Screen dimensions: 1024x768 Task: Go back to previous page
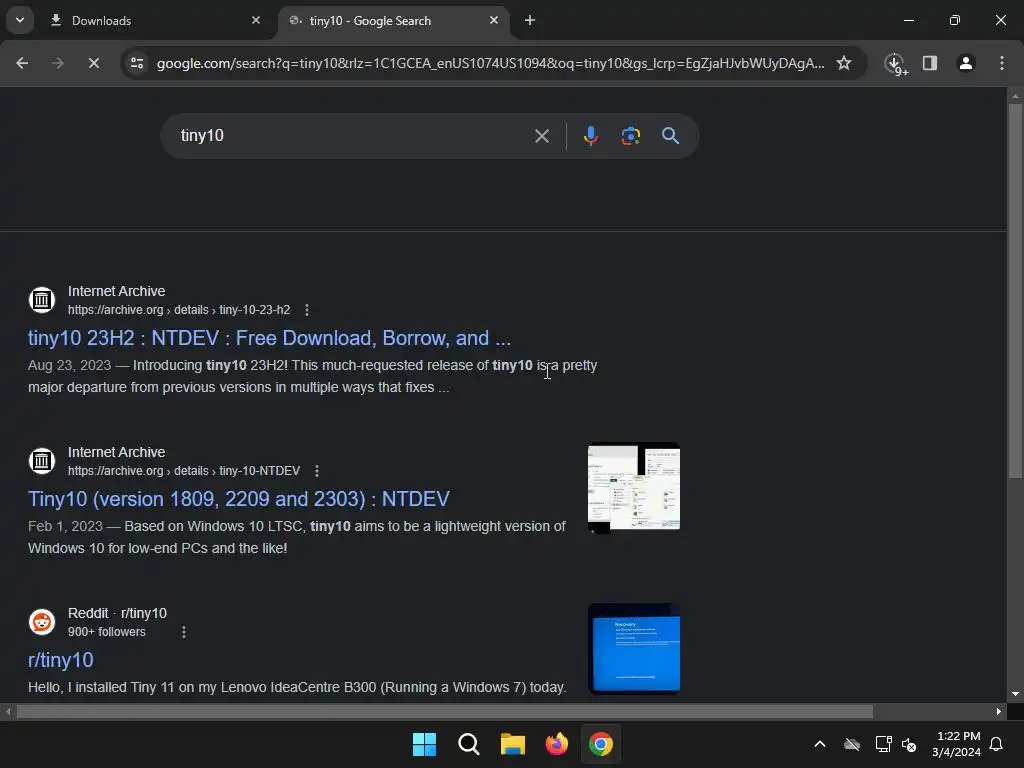click(x=22, y=63)
